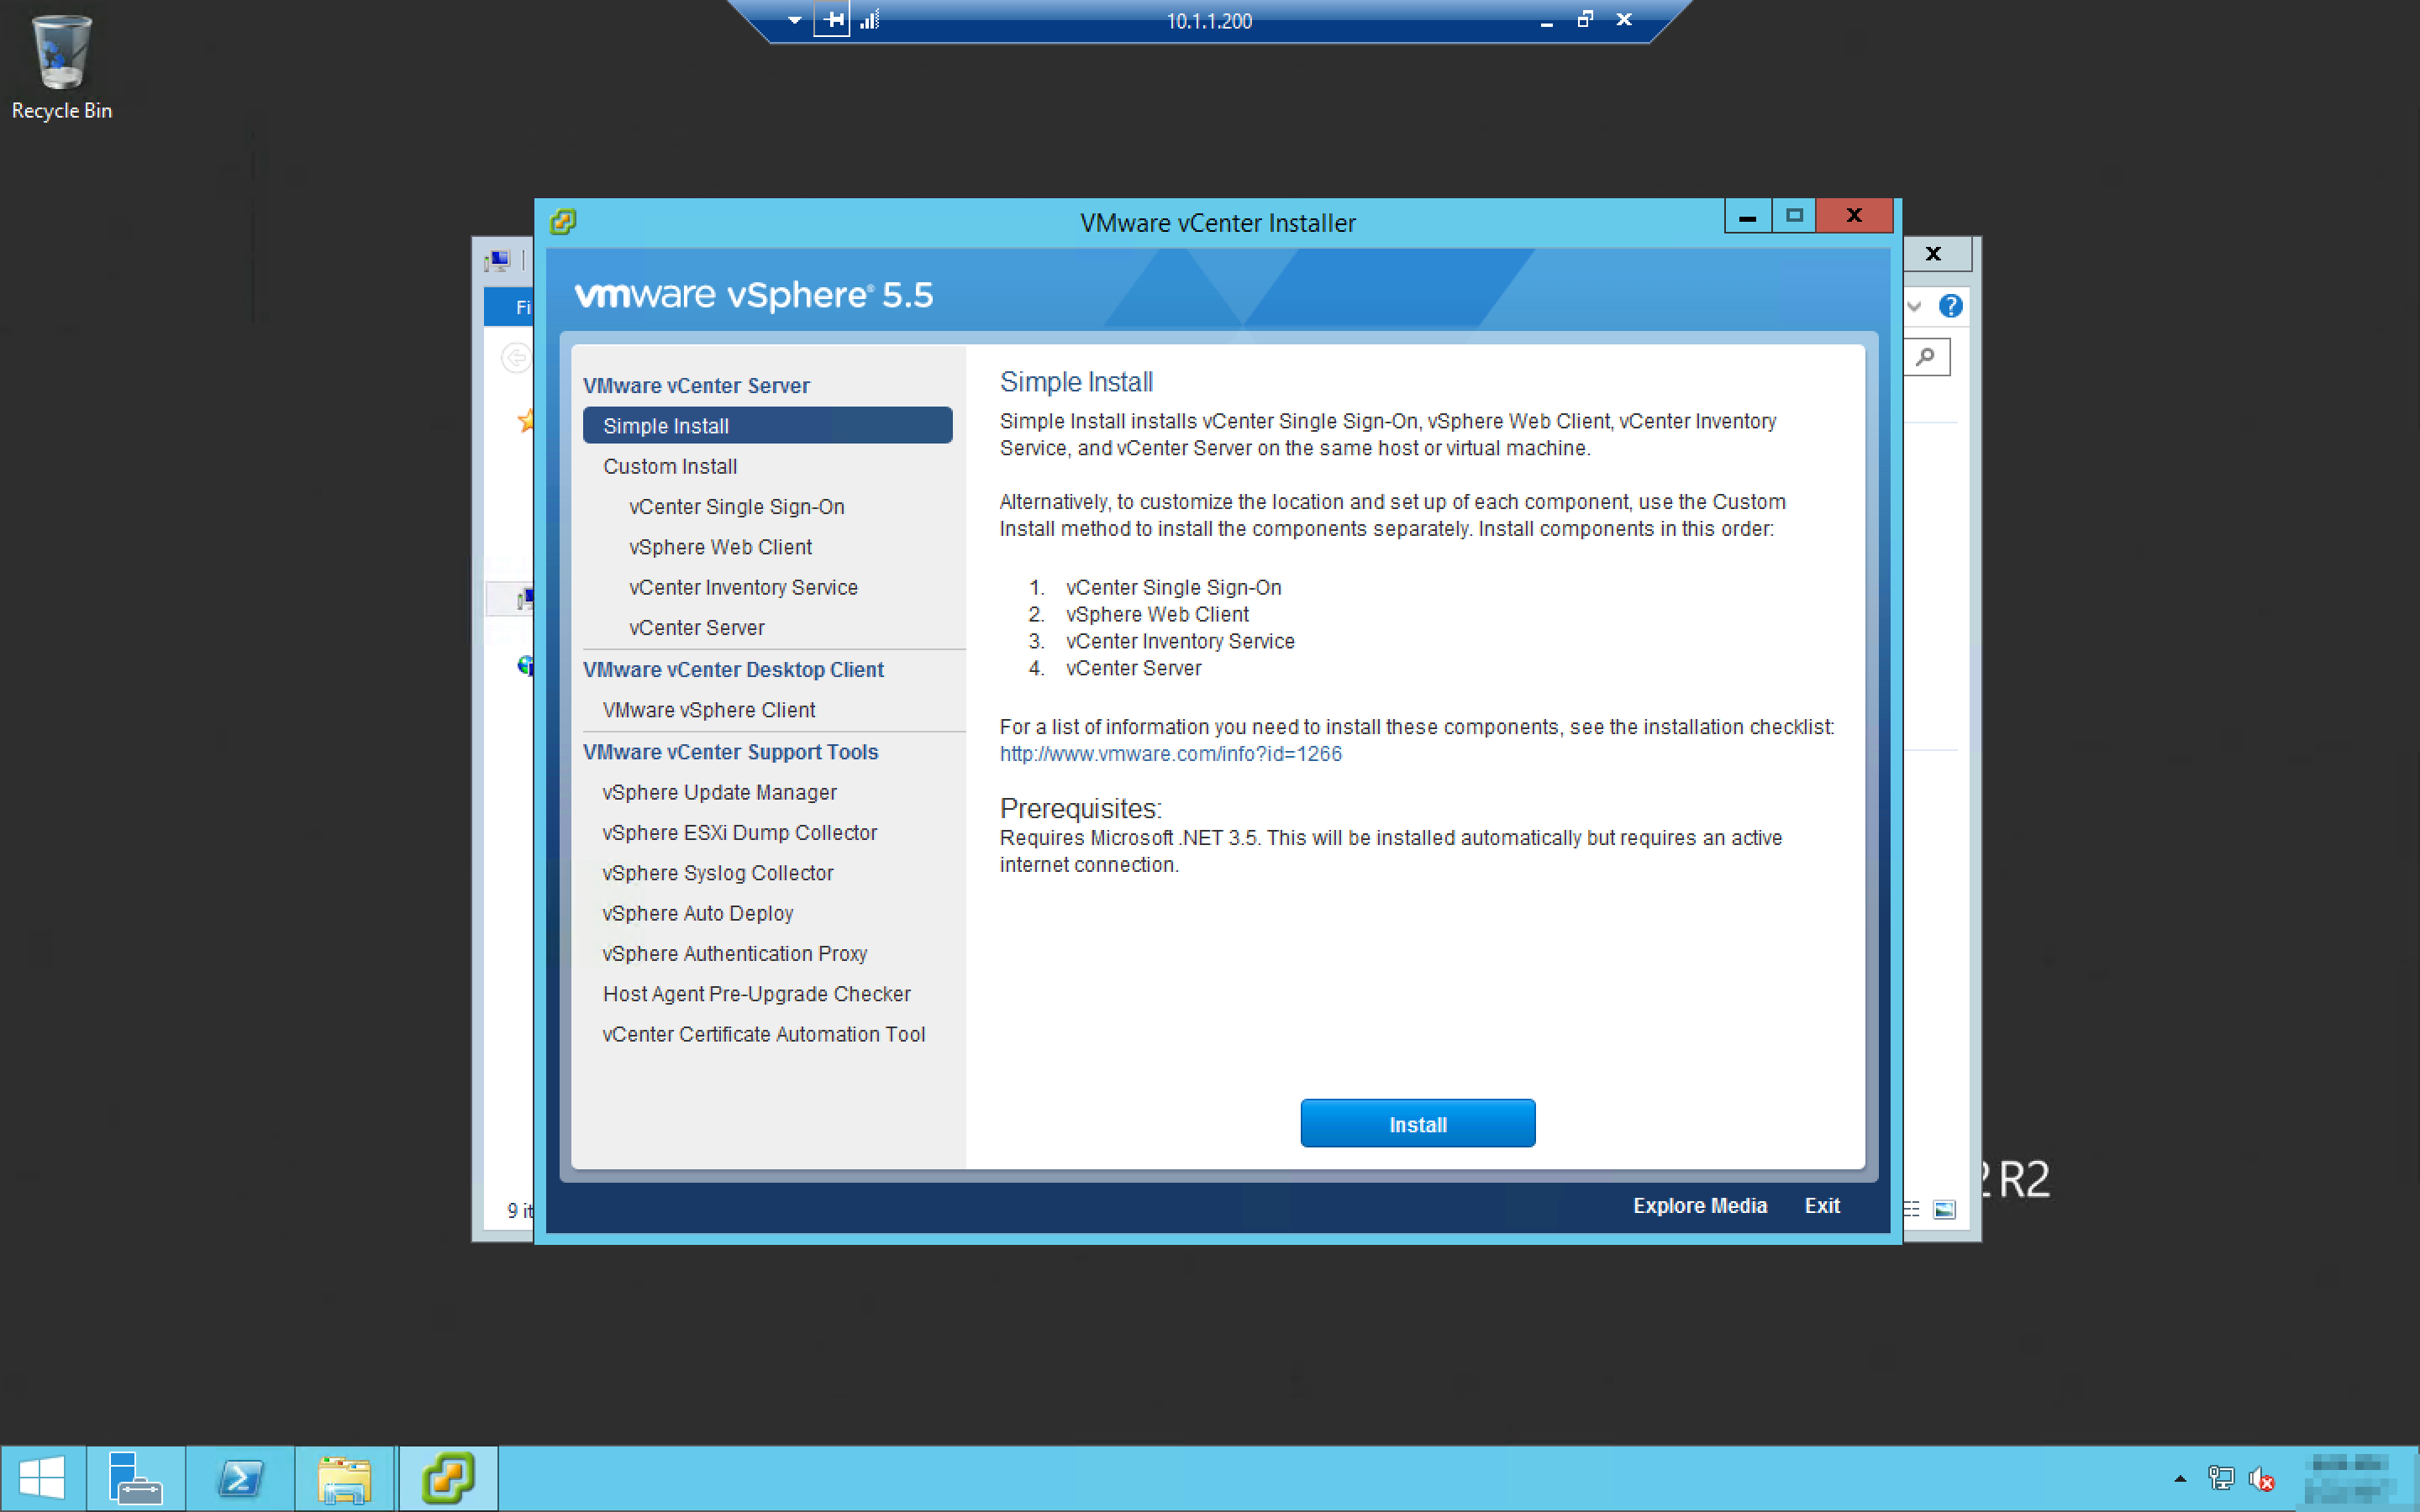Choose vCenter Server in sidebar list

696,627
